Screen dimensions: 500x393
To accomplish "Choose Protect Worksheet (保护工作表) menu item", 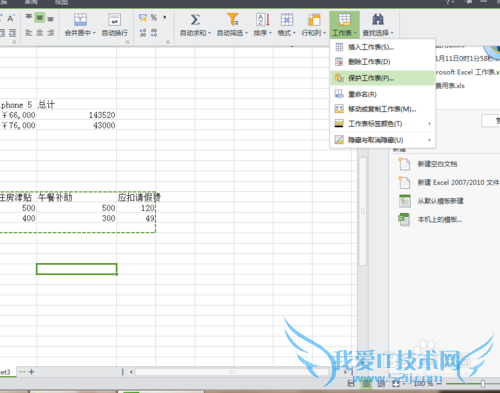I will tap(383, 78).
